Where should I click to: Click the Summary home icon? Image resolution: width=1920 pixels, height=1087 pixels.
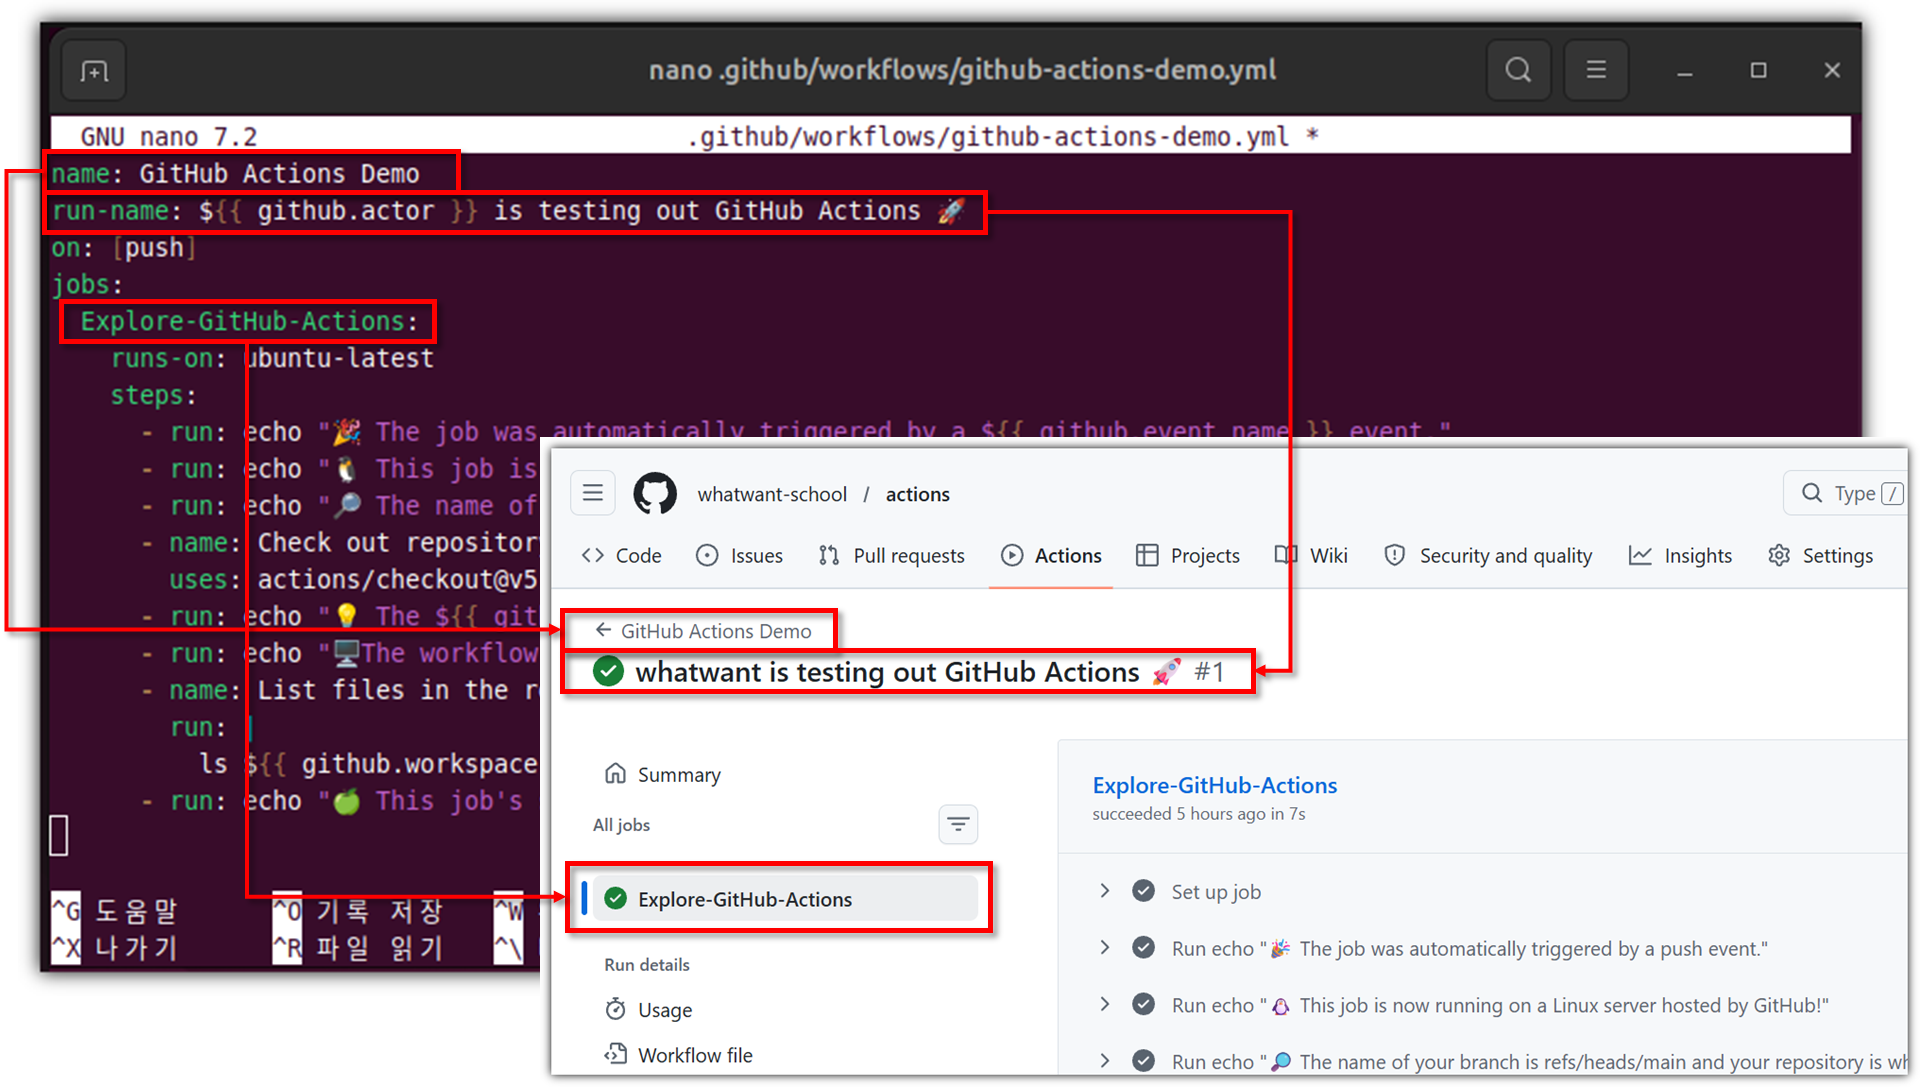point(616,774)
